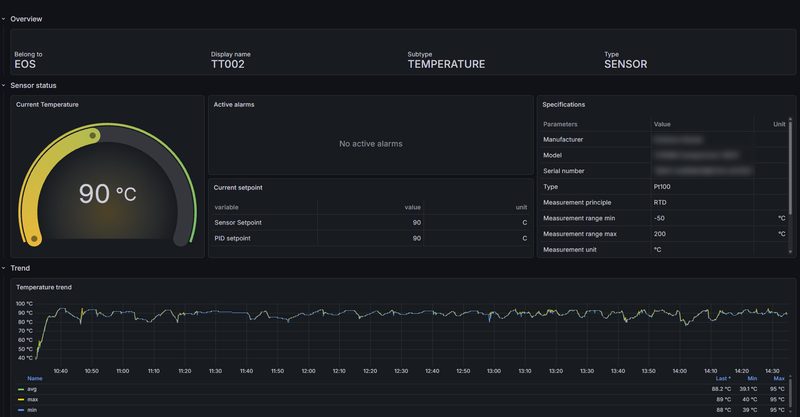The width and height of the screenshot is (800, 417).
Task: Open the Specifications panel title menu
Action: pos(563,105)
